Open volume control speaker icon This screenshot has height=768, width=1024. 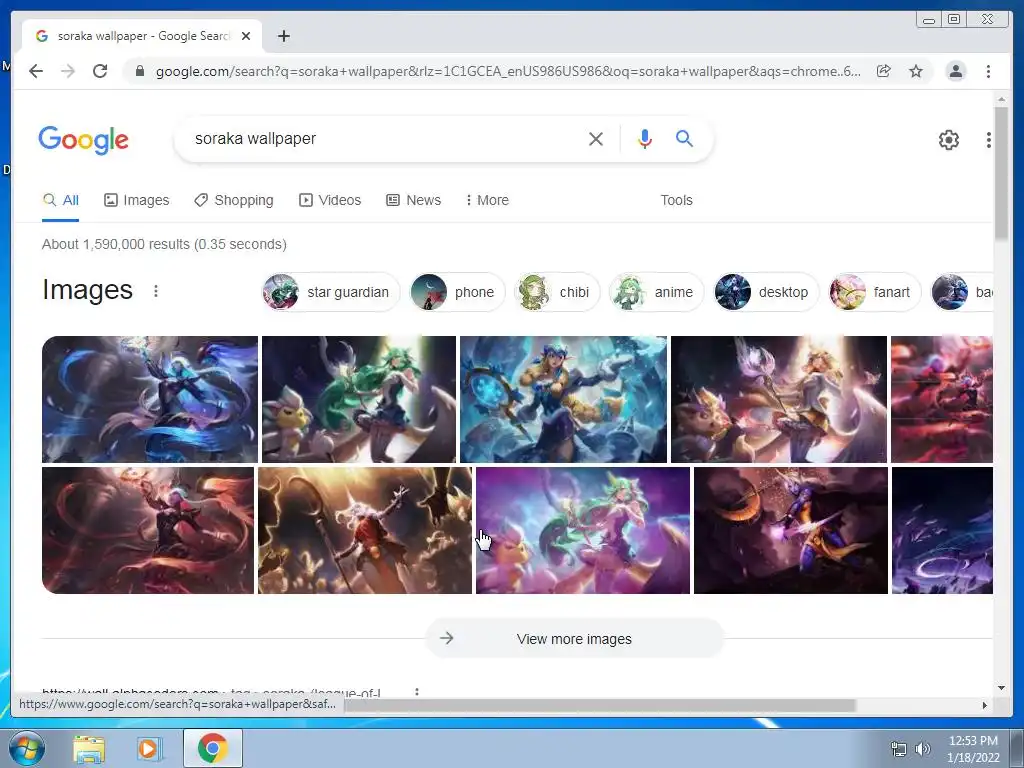click(x=922, y=749)
